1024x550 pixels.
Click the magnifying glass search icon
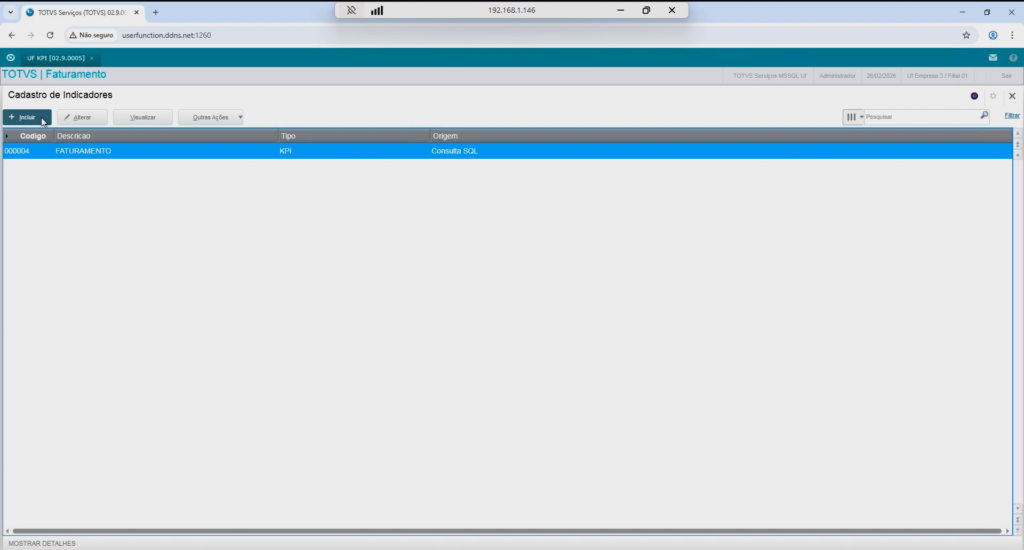pos(984,116)
